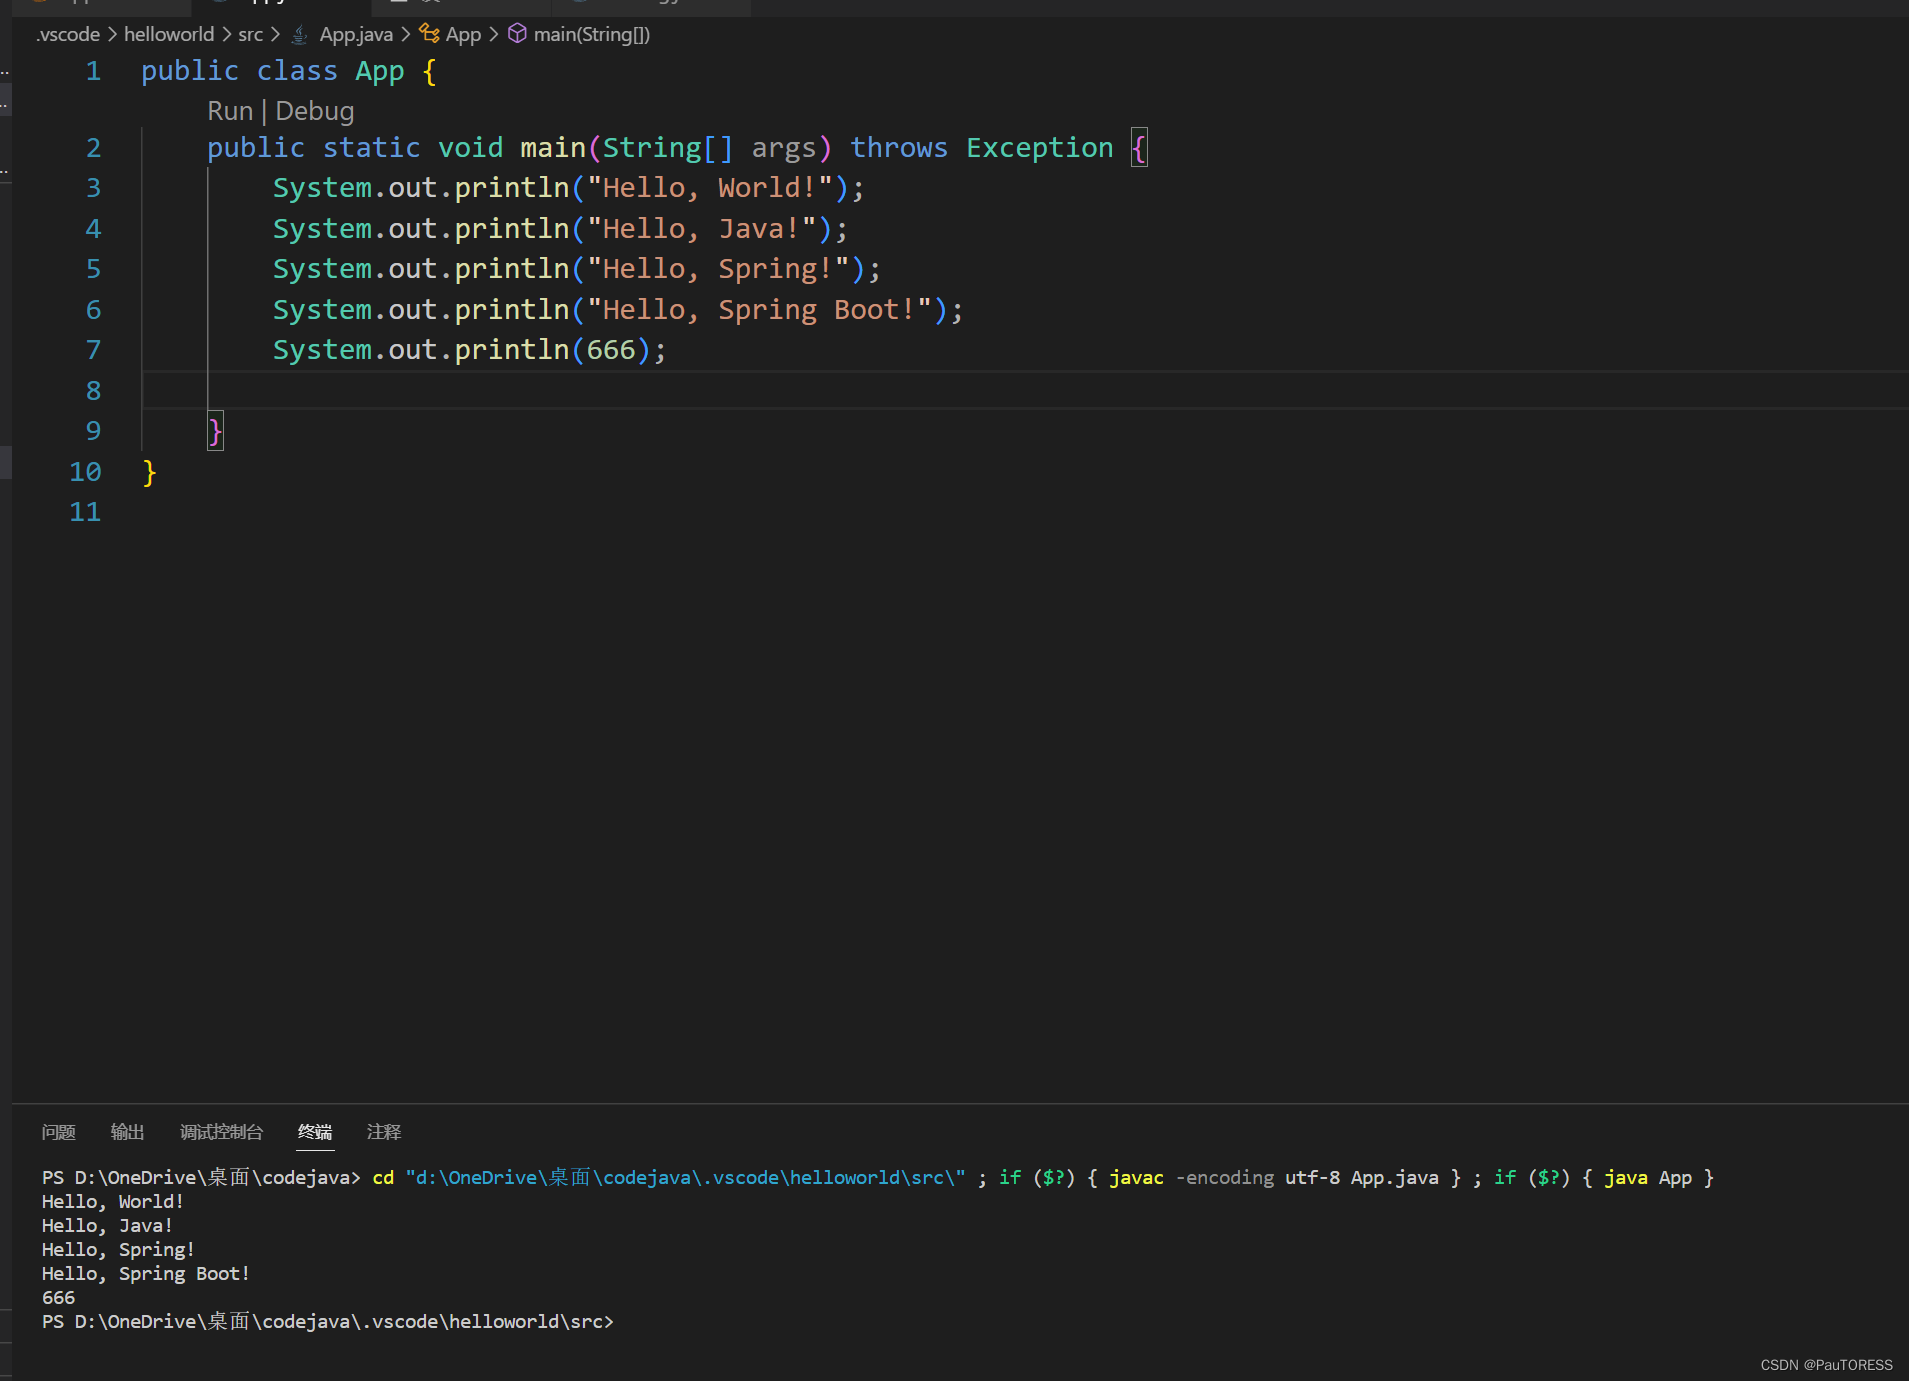Open the src breadcrumb dropdown
1909x1381 pixels.
pyautogui.click(x=250, y=34)
